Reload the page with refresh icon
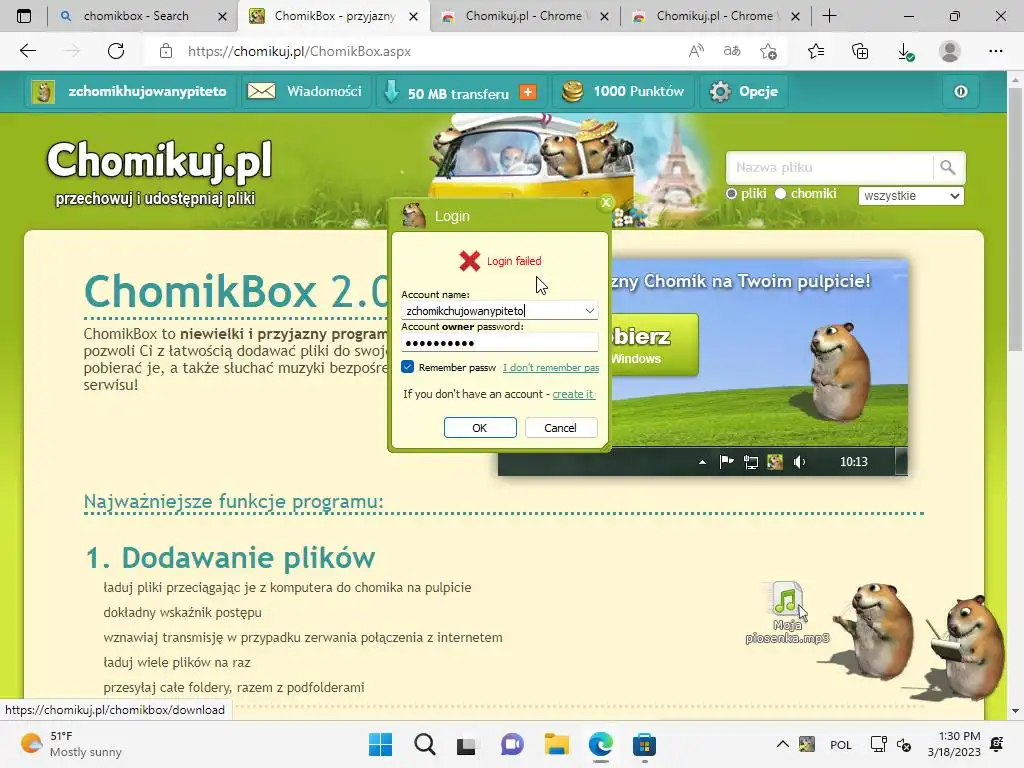The height and width of the screenshot is (768, 1024). tap(116, 51)
